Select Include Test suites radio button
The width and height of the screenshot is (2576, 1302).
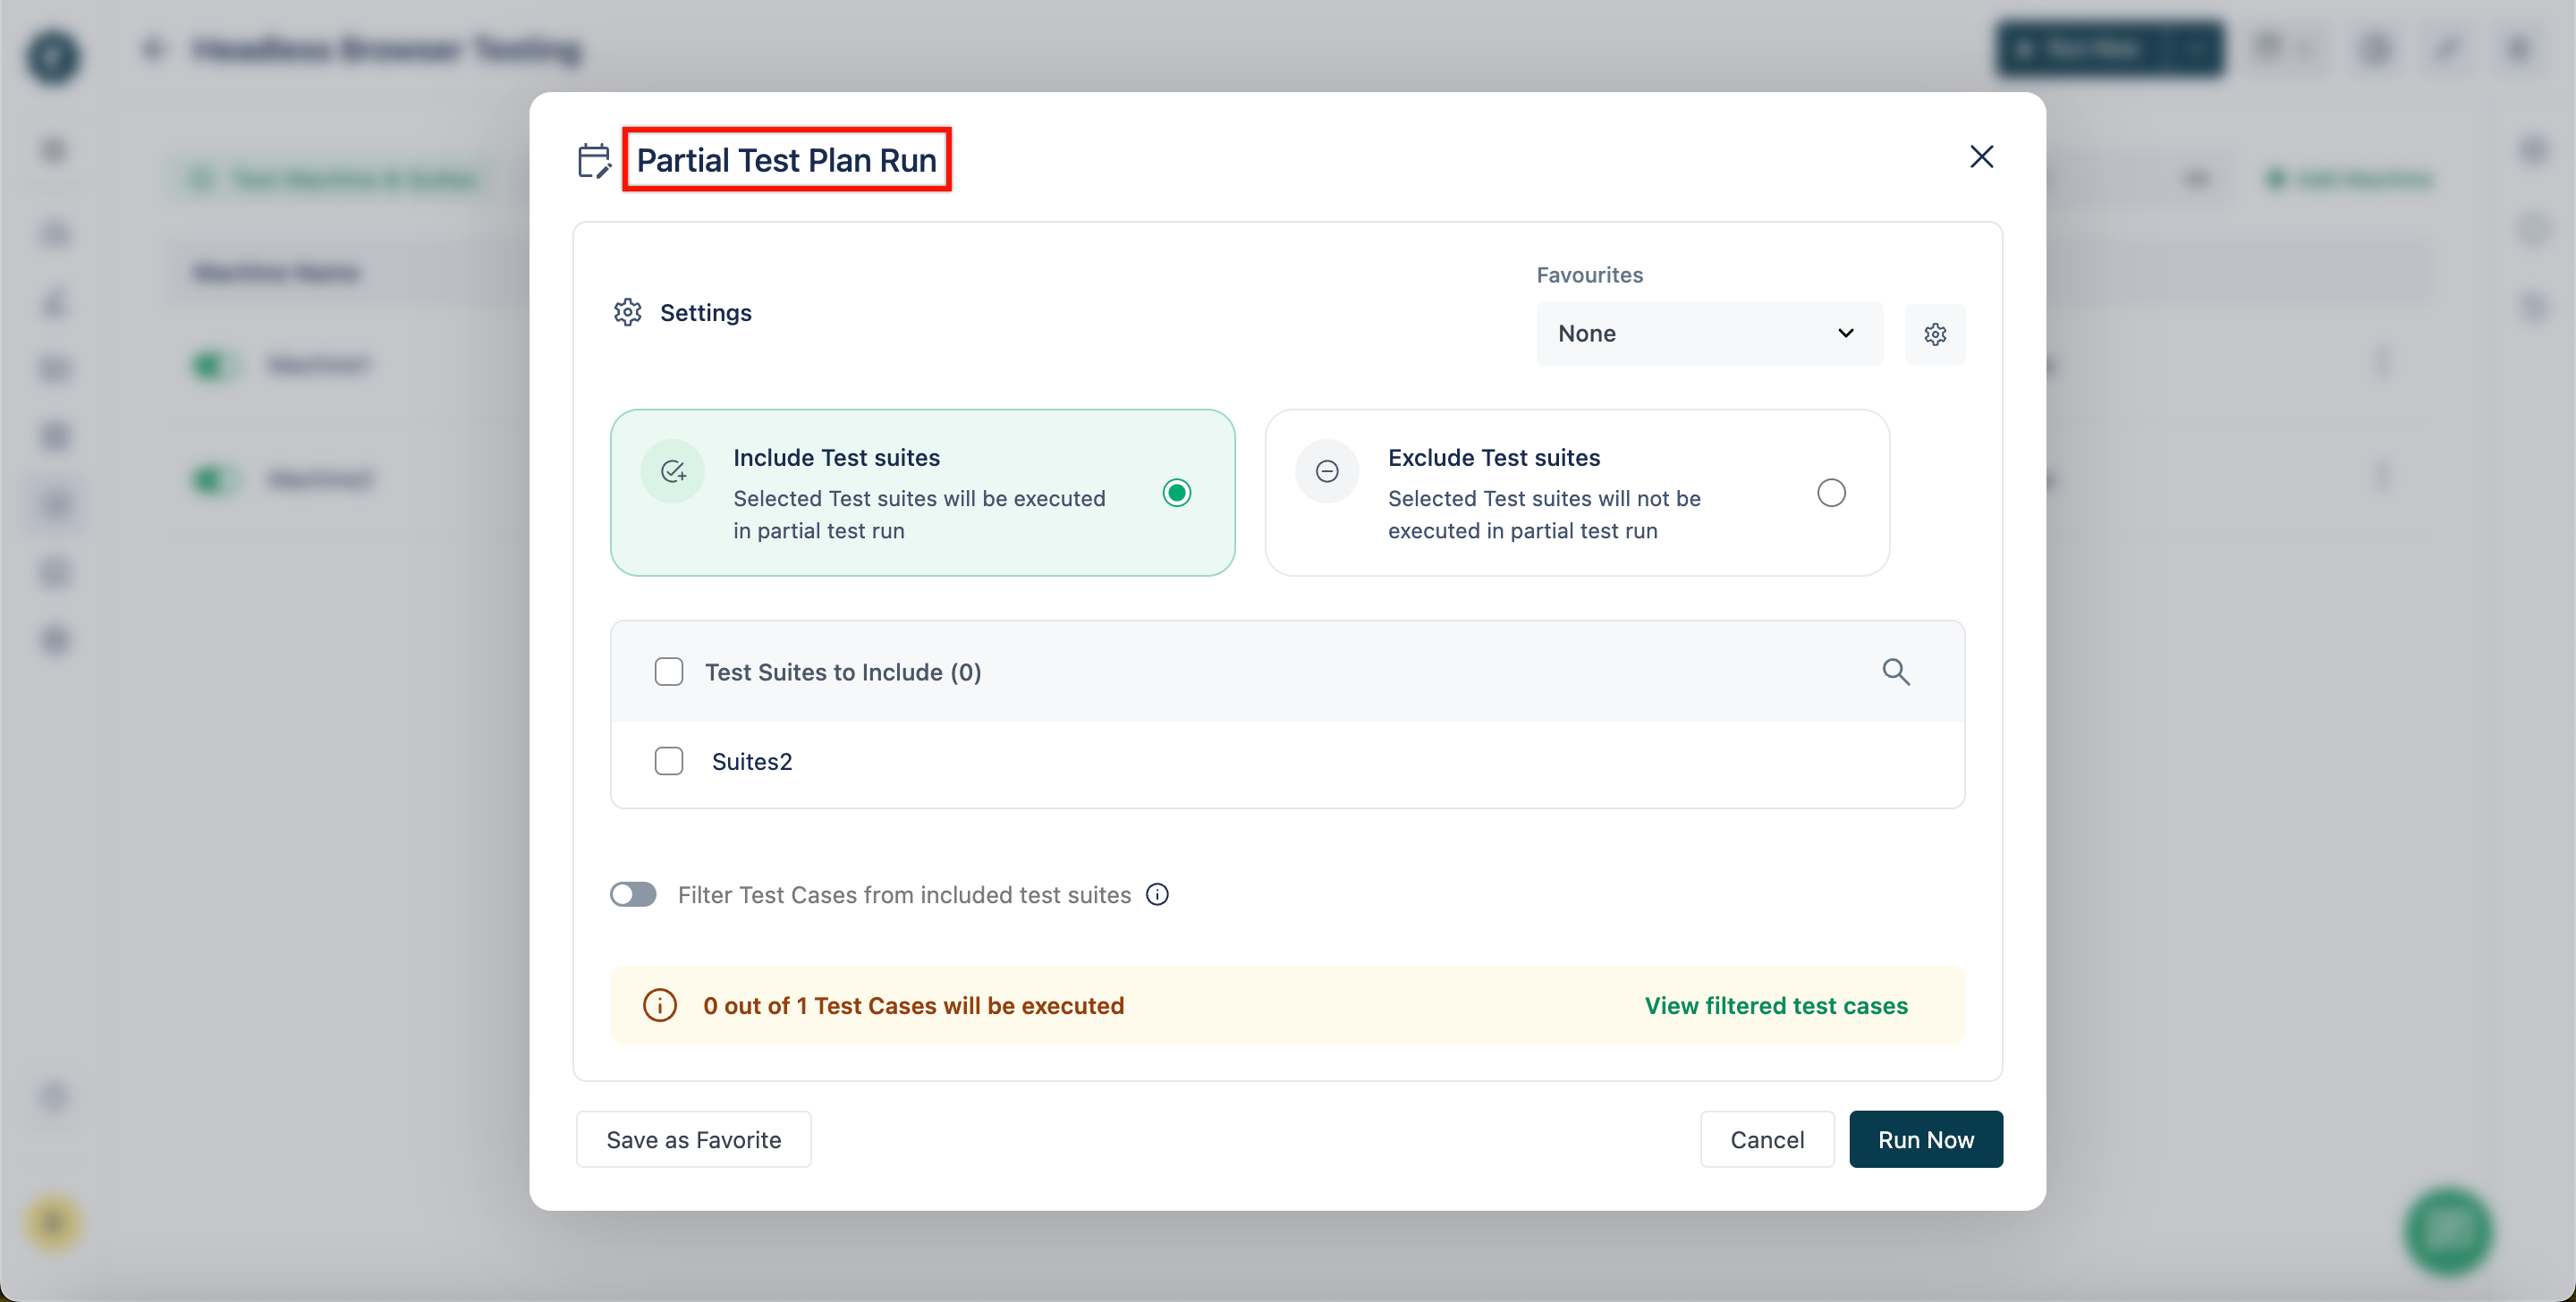(x=1179, y=492)
